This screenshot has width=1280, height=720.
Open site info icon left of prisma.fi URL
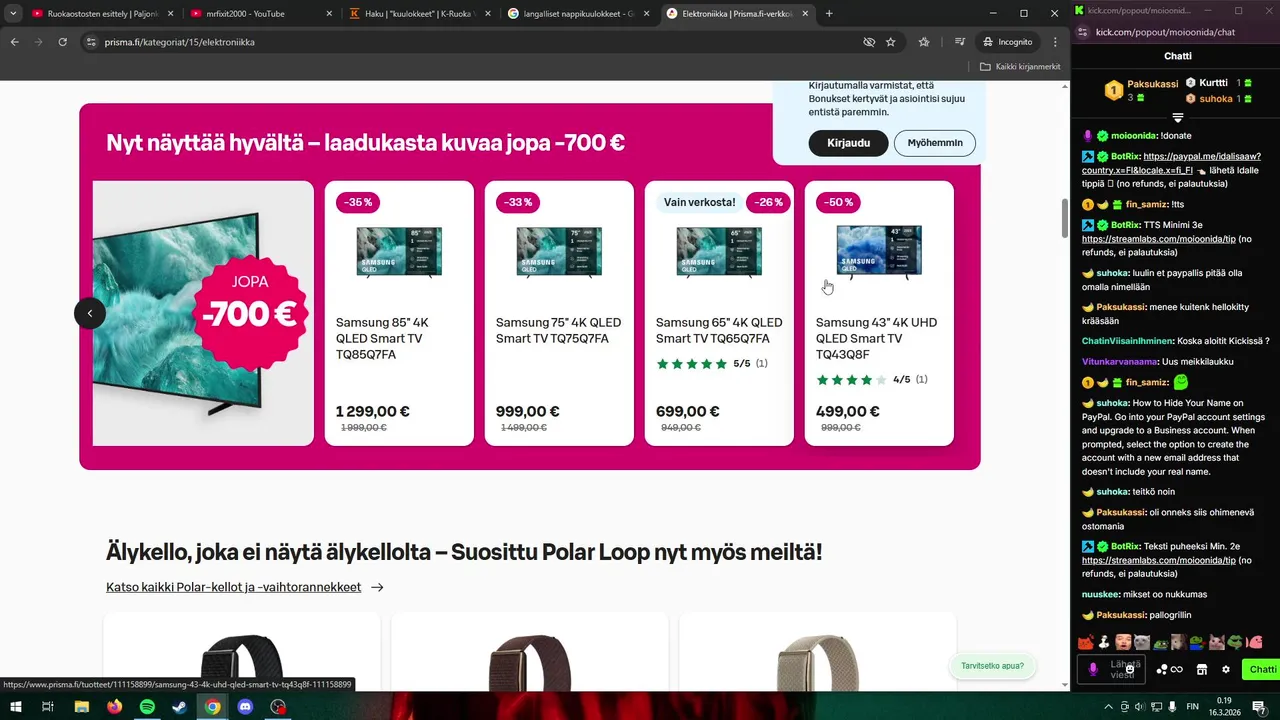pyautogui.click(x=91, y=42)
